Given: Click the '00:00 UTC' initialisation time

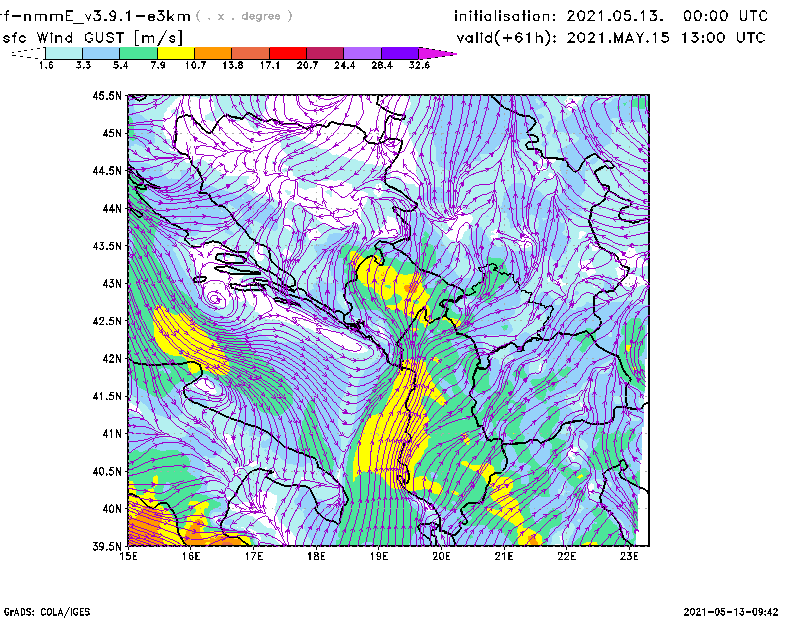Looking at the screenshot, I should click(726, 16).
